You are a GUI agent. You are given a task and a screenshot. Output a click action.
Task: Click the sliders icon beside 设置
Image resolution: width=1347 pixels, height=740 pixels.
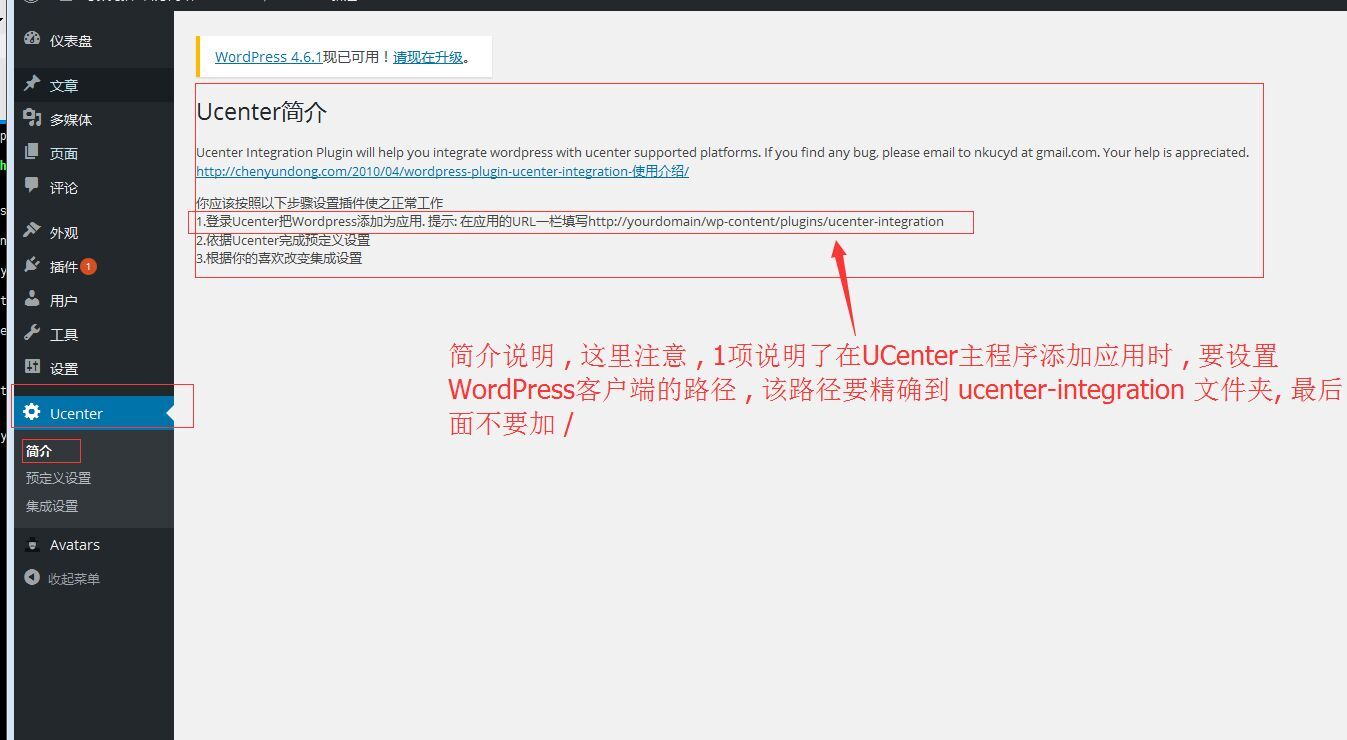[x=32, y=367]
